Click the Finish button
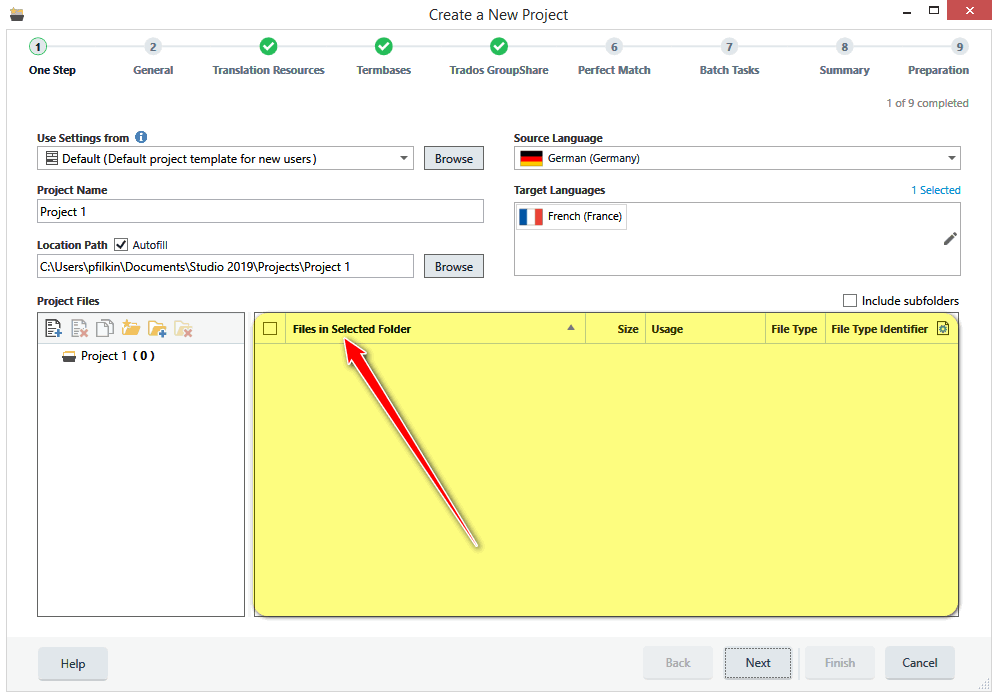This screenshot has width=994, height=697. pos(840,663)
